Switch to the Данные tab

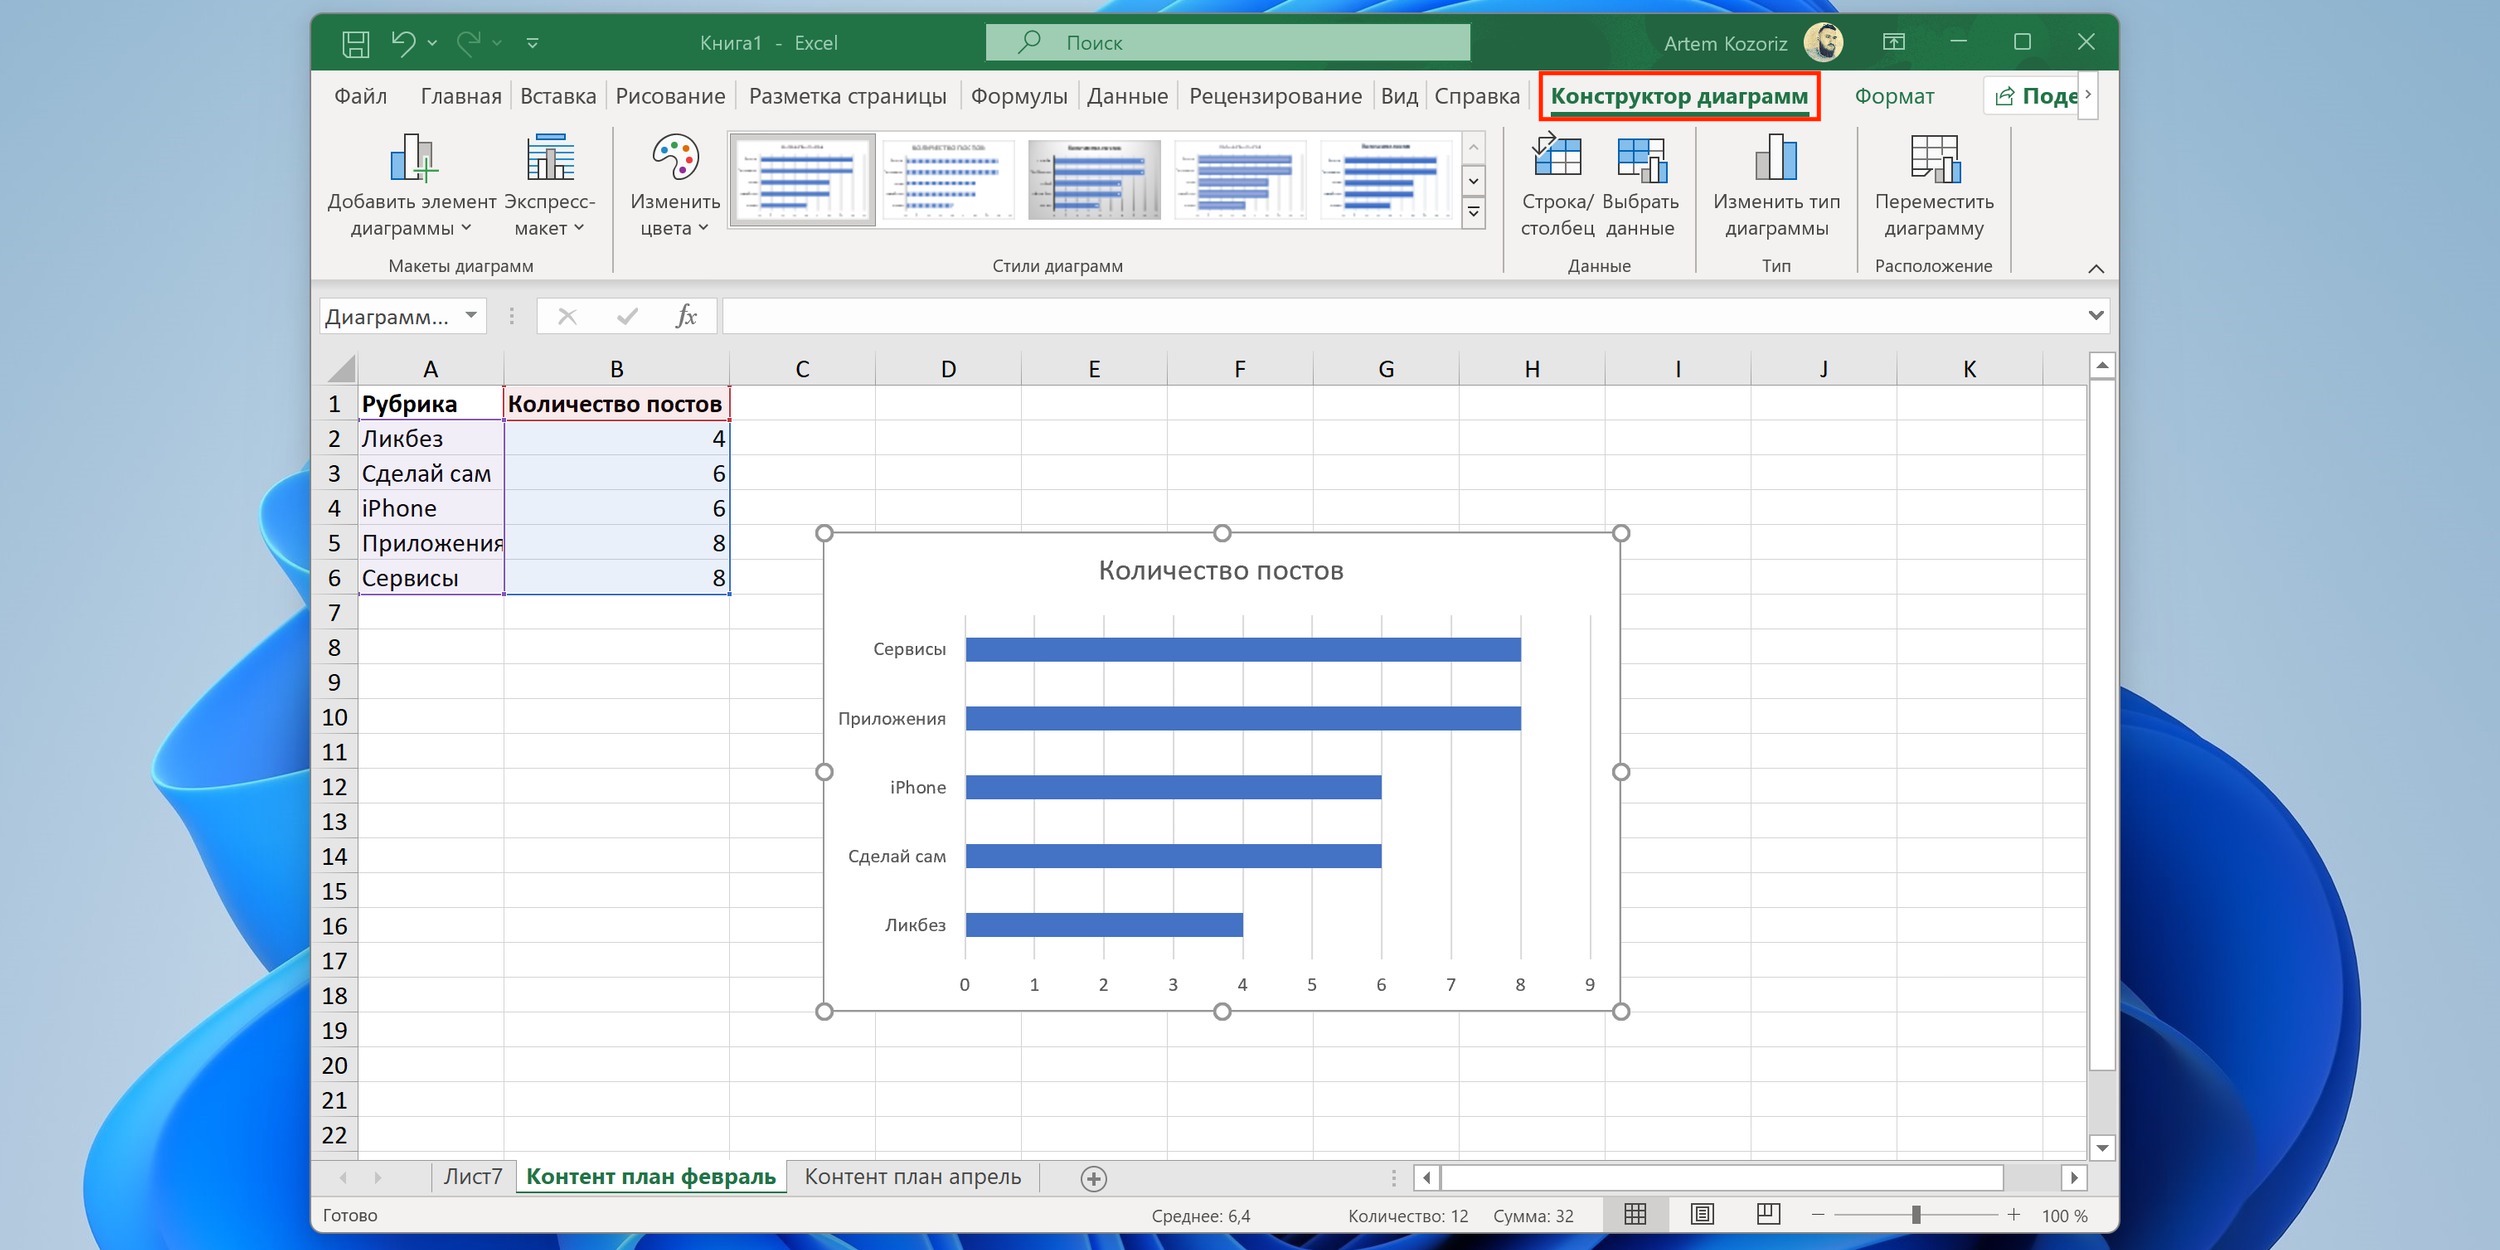point(1127,96)
